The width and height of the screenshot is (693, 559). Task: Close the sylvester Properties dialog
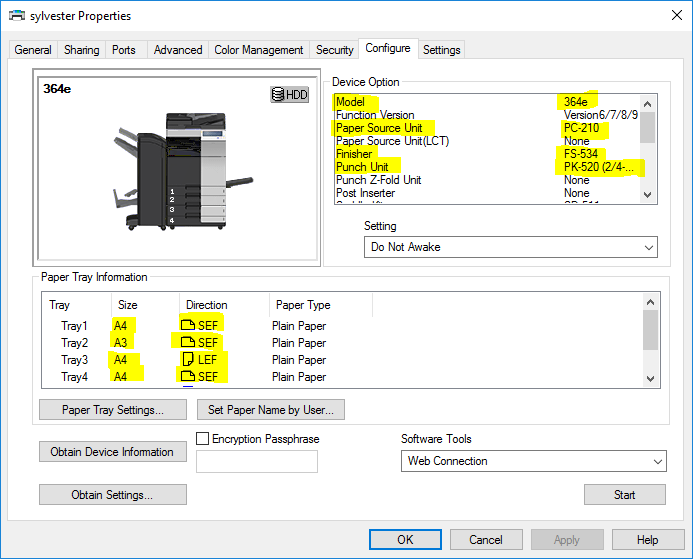(x=677, y=15)
